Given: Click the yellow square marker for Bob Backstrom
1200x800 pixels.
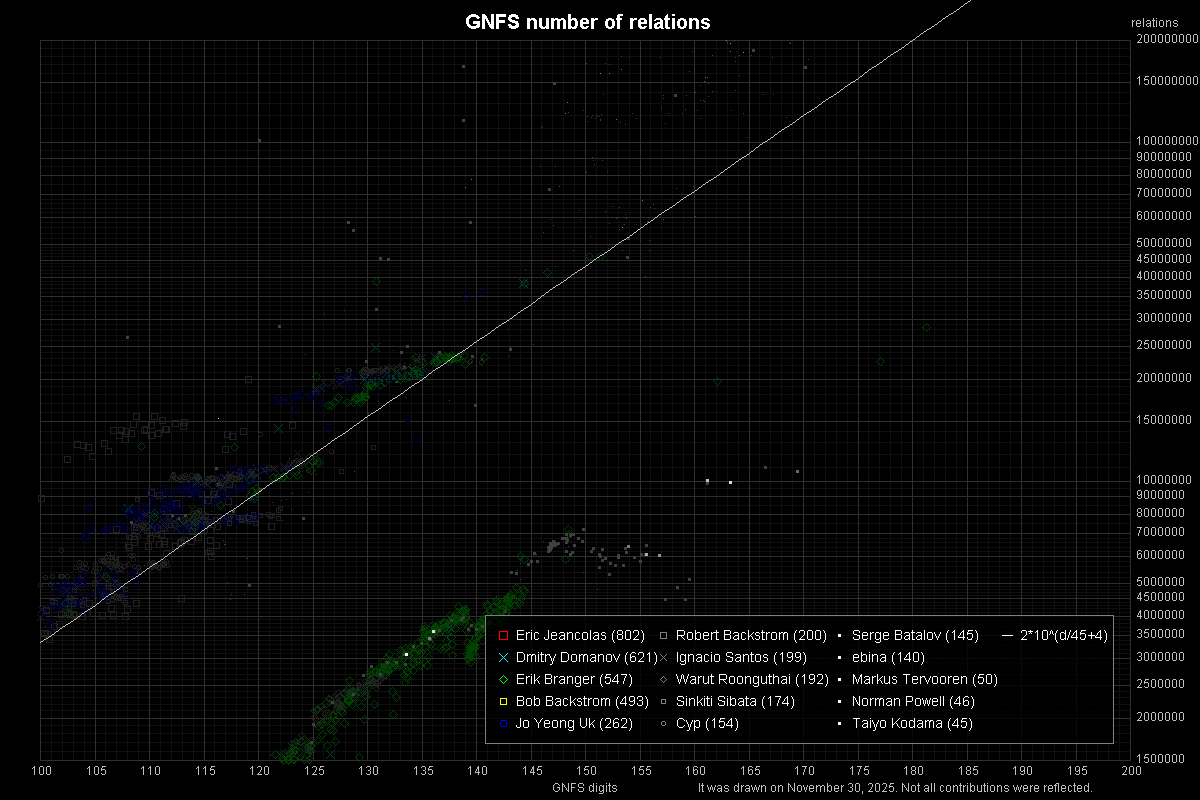Looking at the screenshot, I should click(503, 702).
